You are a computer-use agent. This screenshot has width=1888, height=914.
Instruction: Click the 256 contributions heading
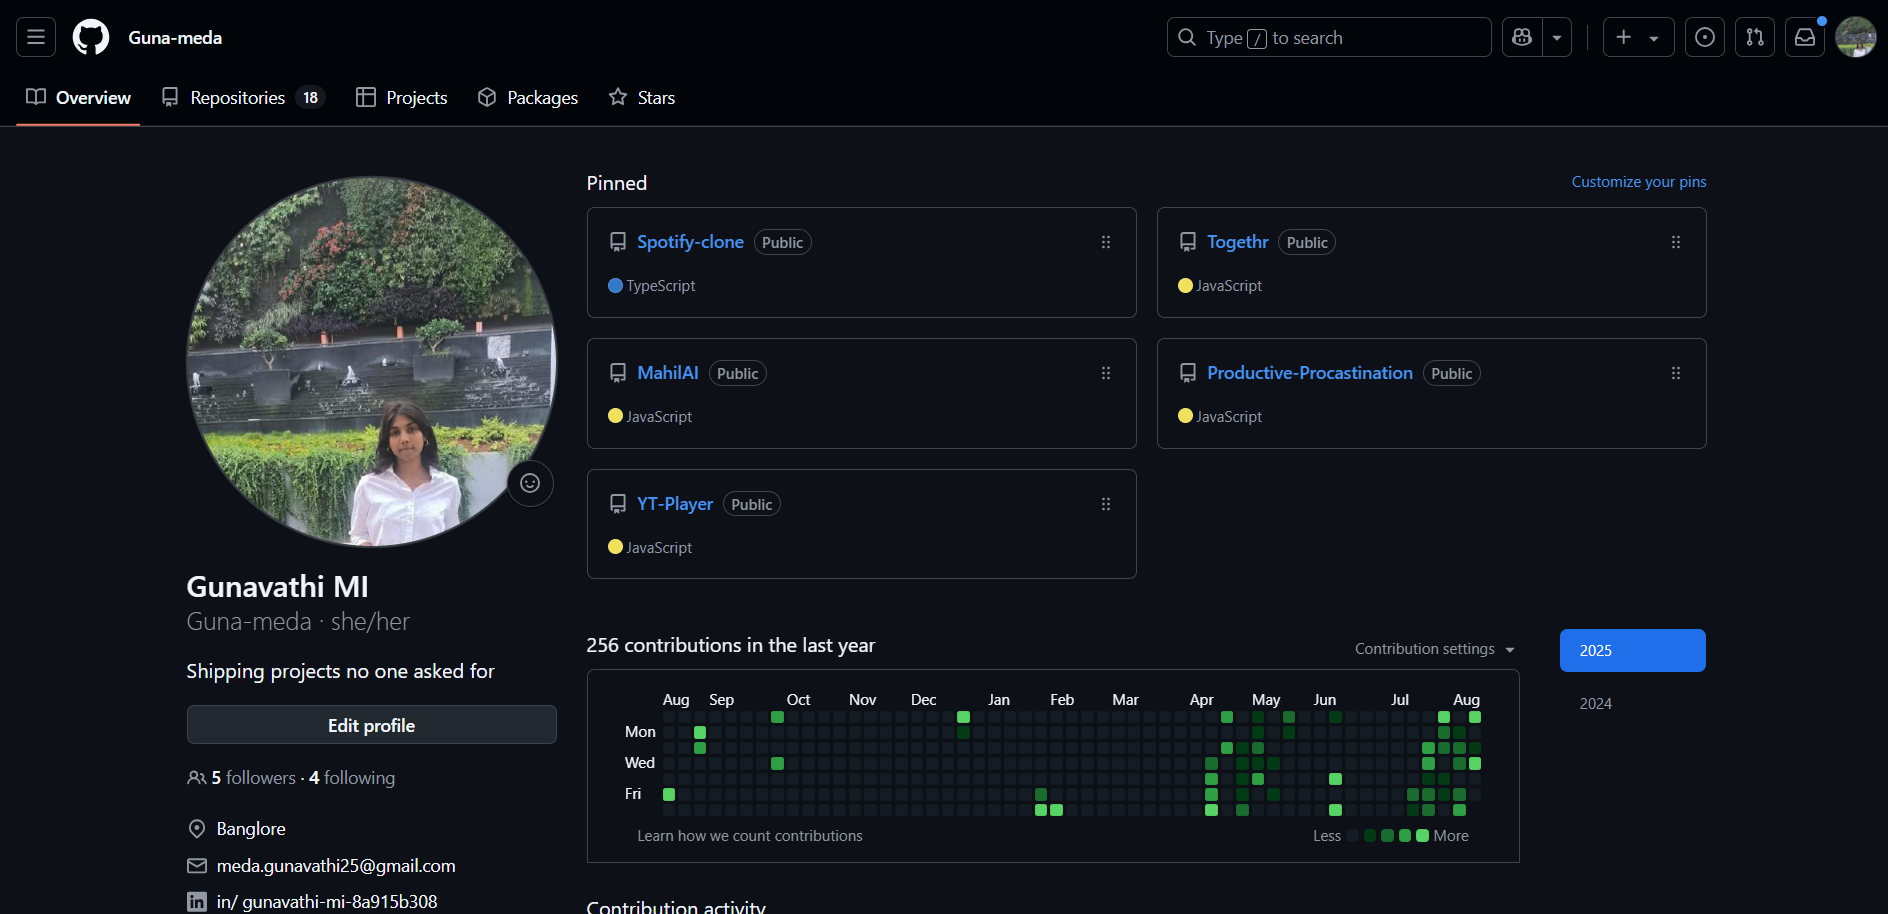[730, 646]
